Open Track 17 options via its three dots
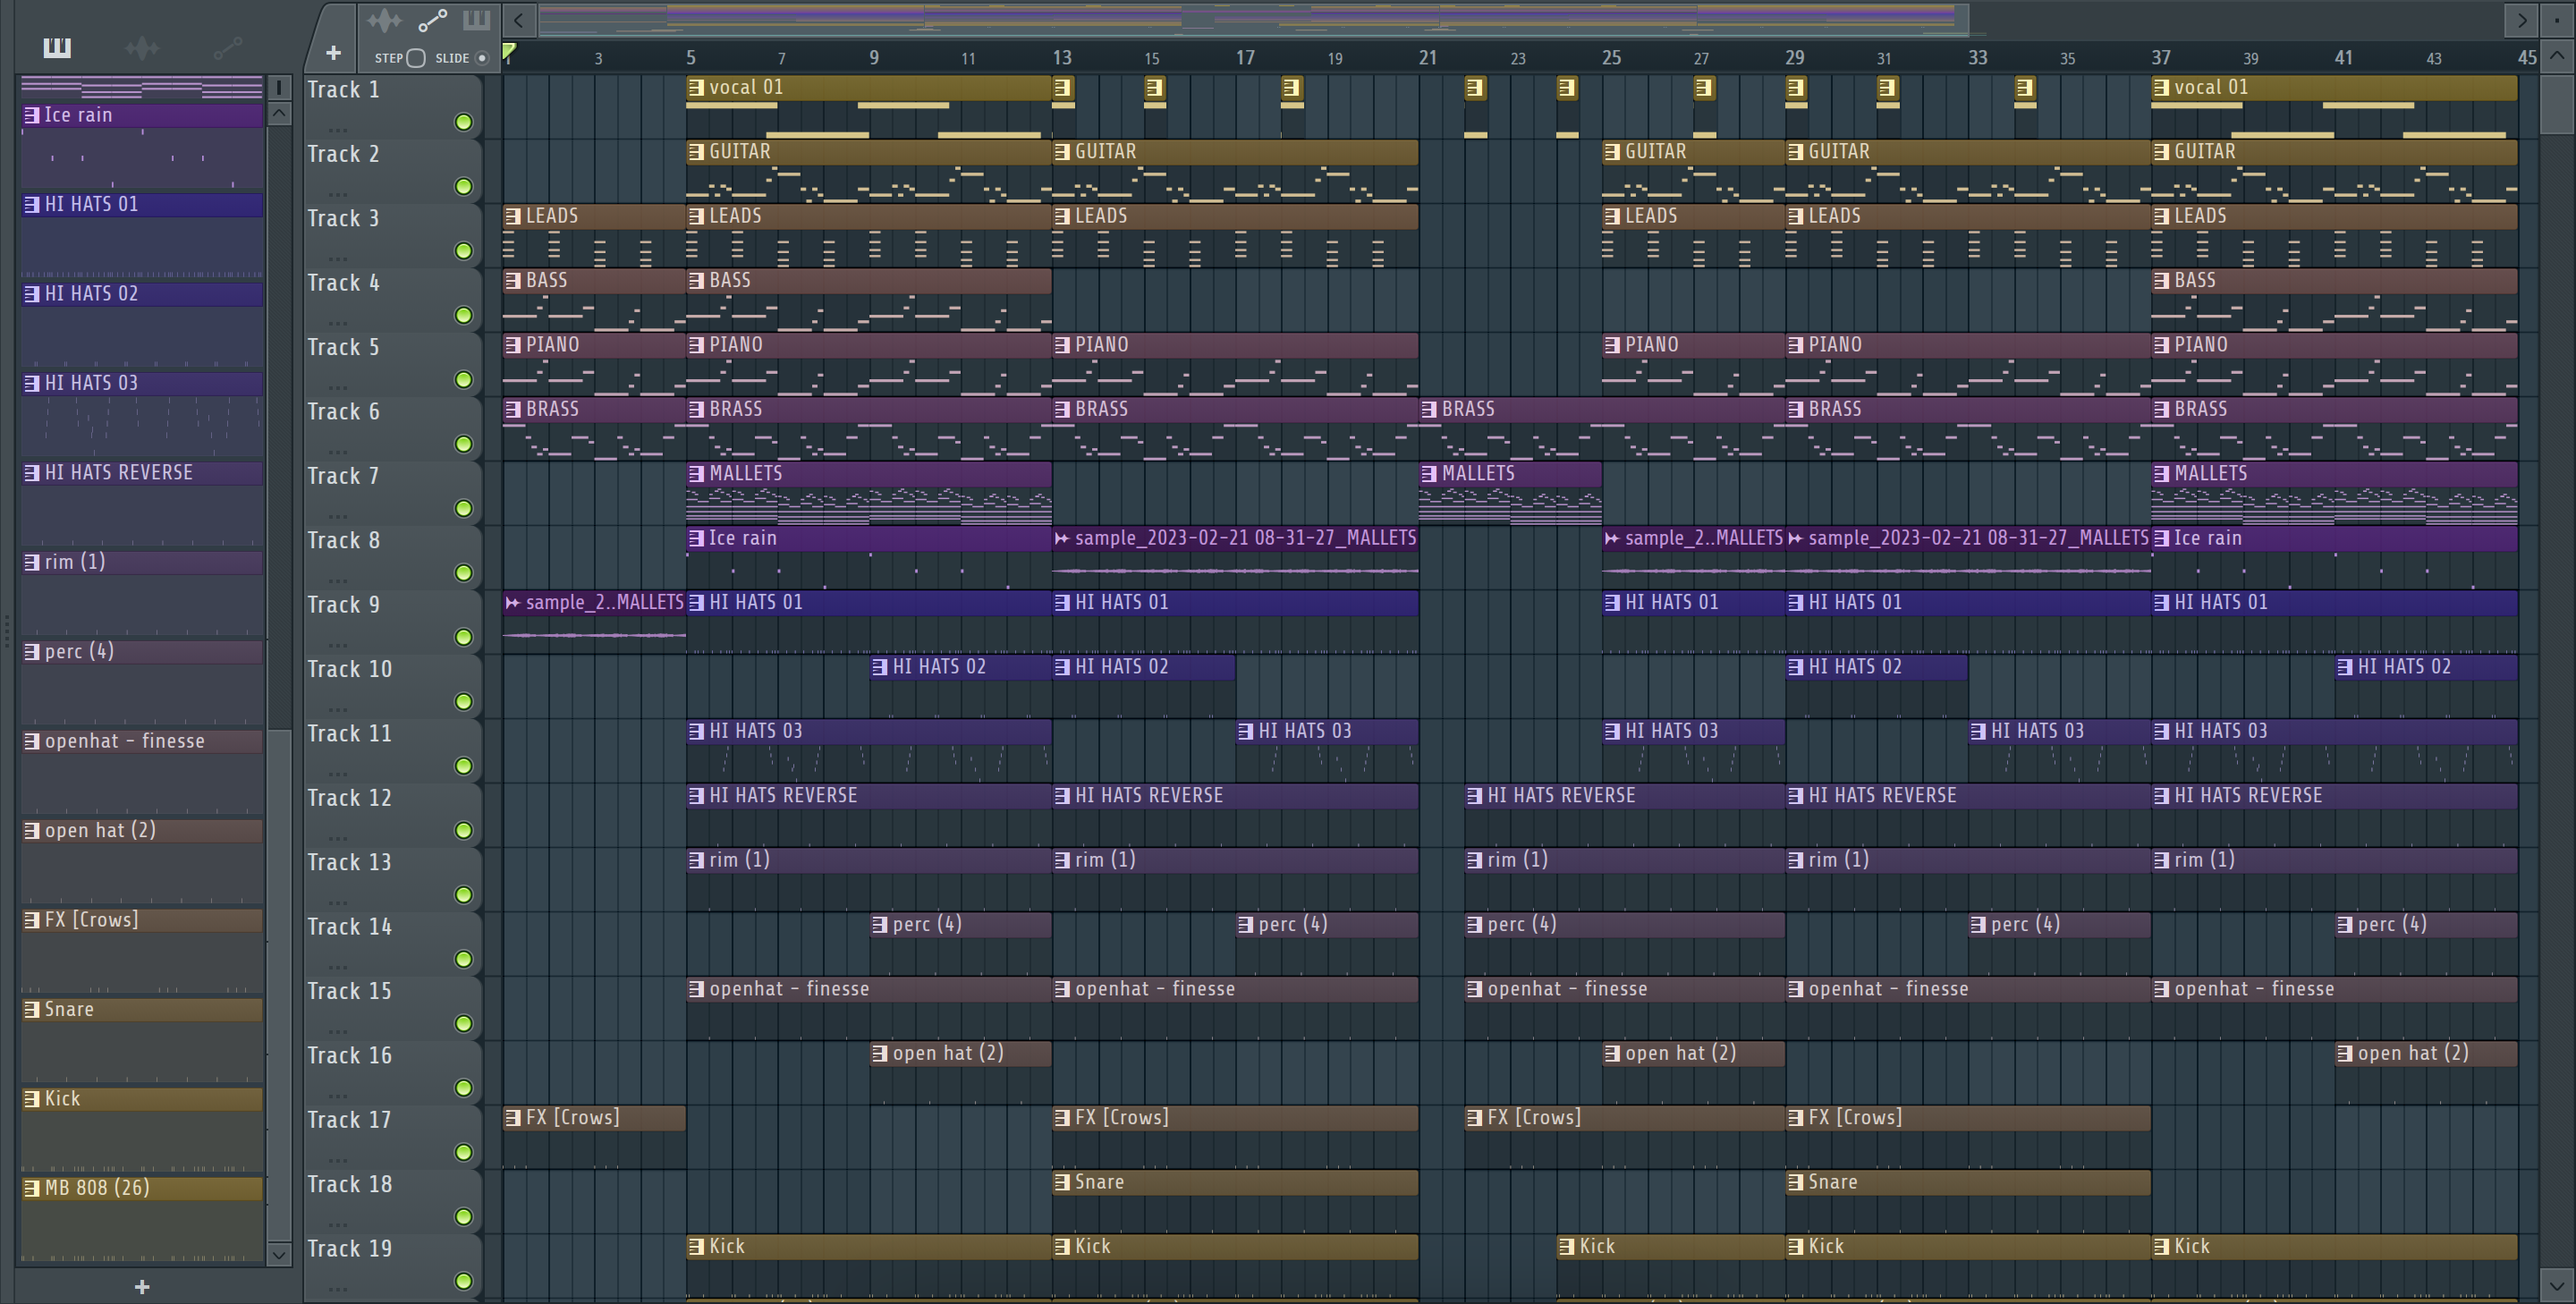 tap(338, 1159)
